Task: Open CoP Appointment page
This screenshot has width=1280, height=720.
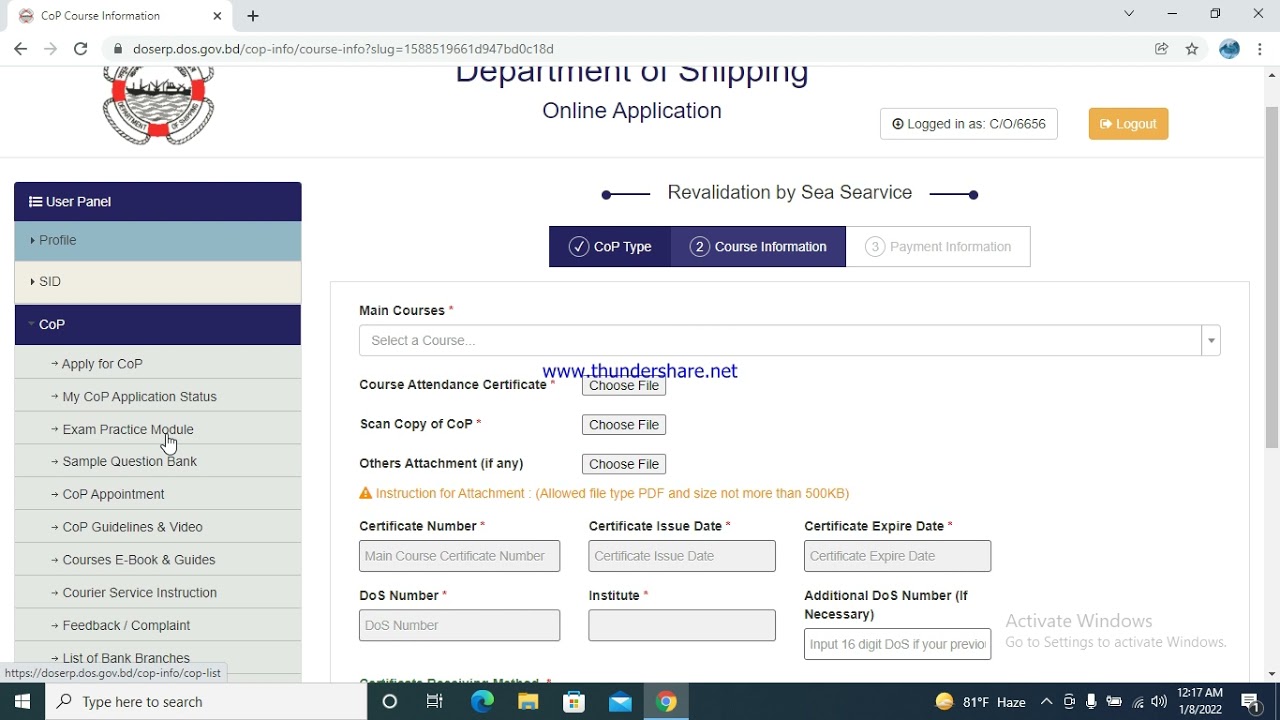Action: 113,494
